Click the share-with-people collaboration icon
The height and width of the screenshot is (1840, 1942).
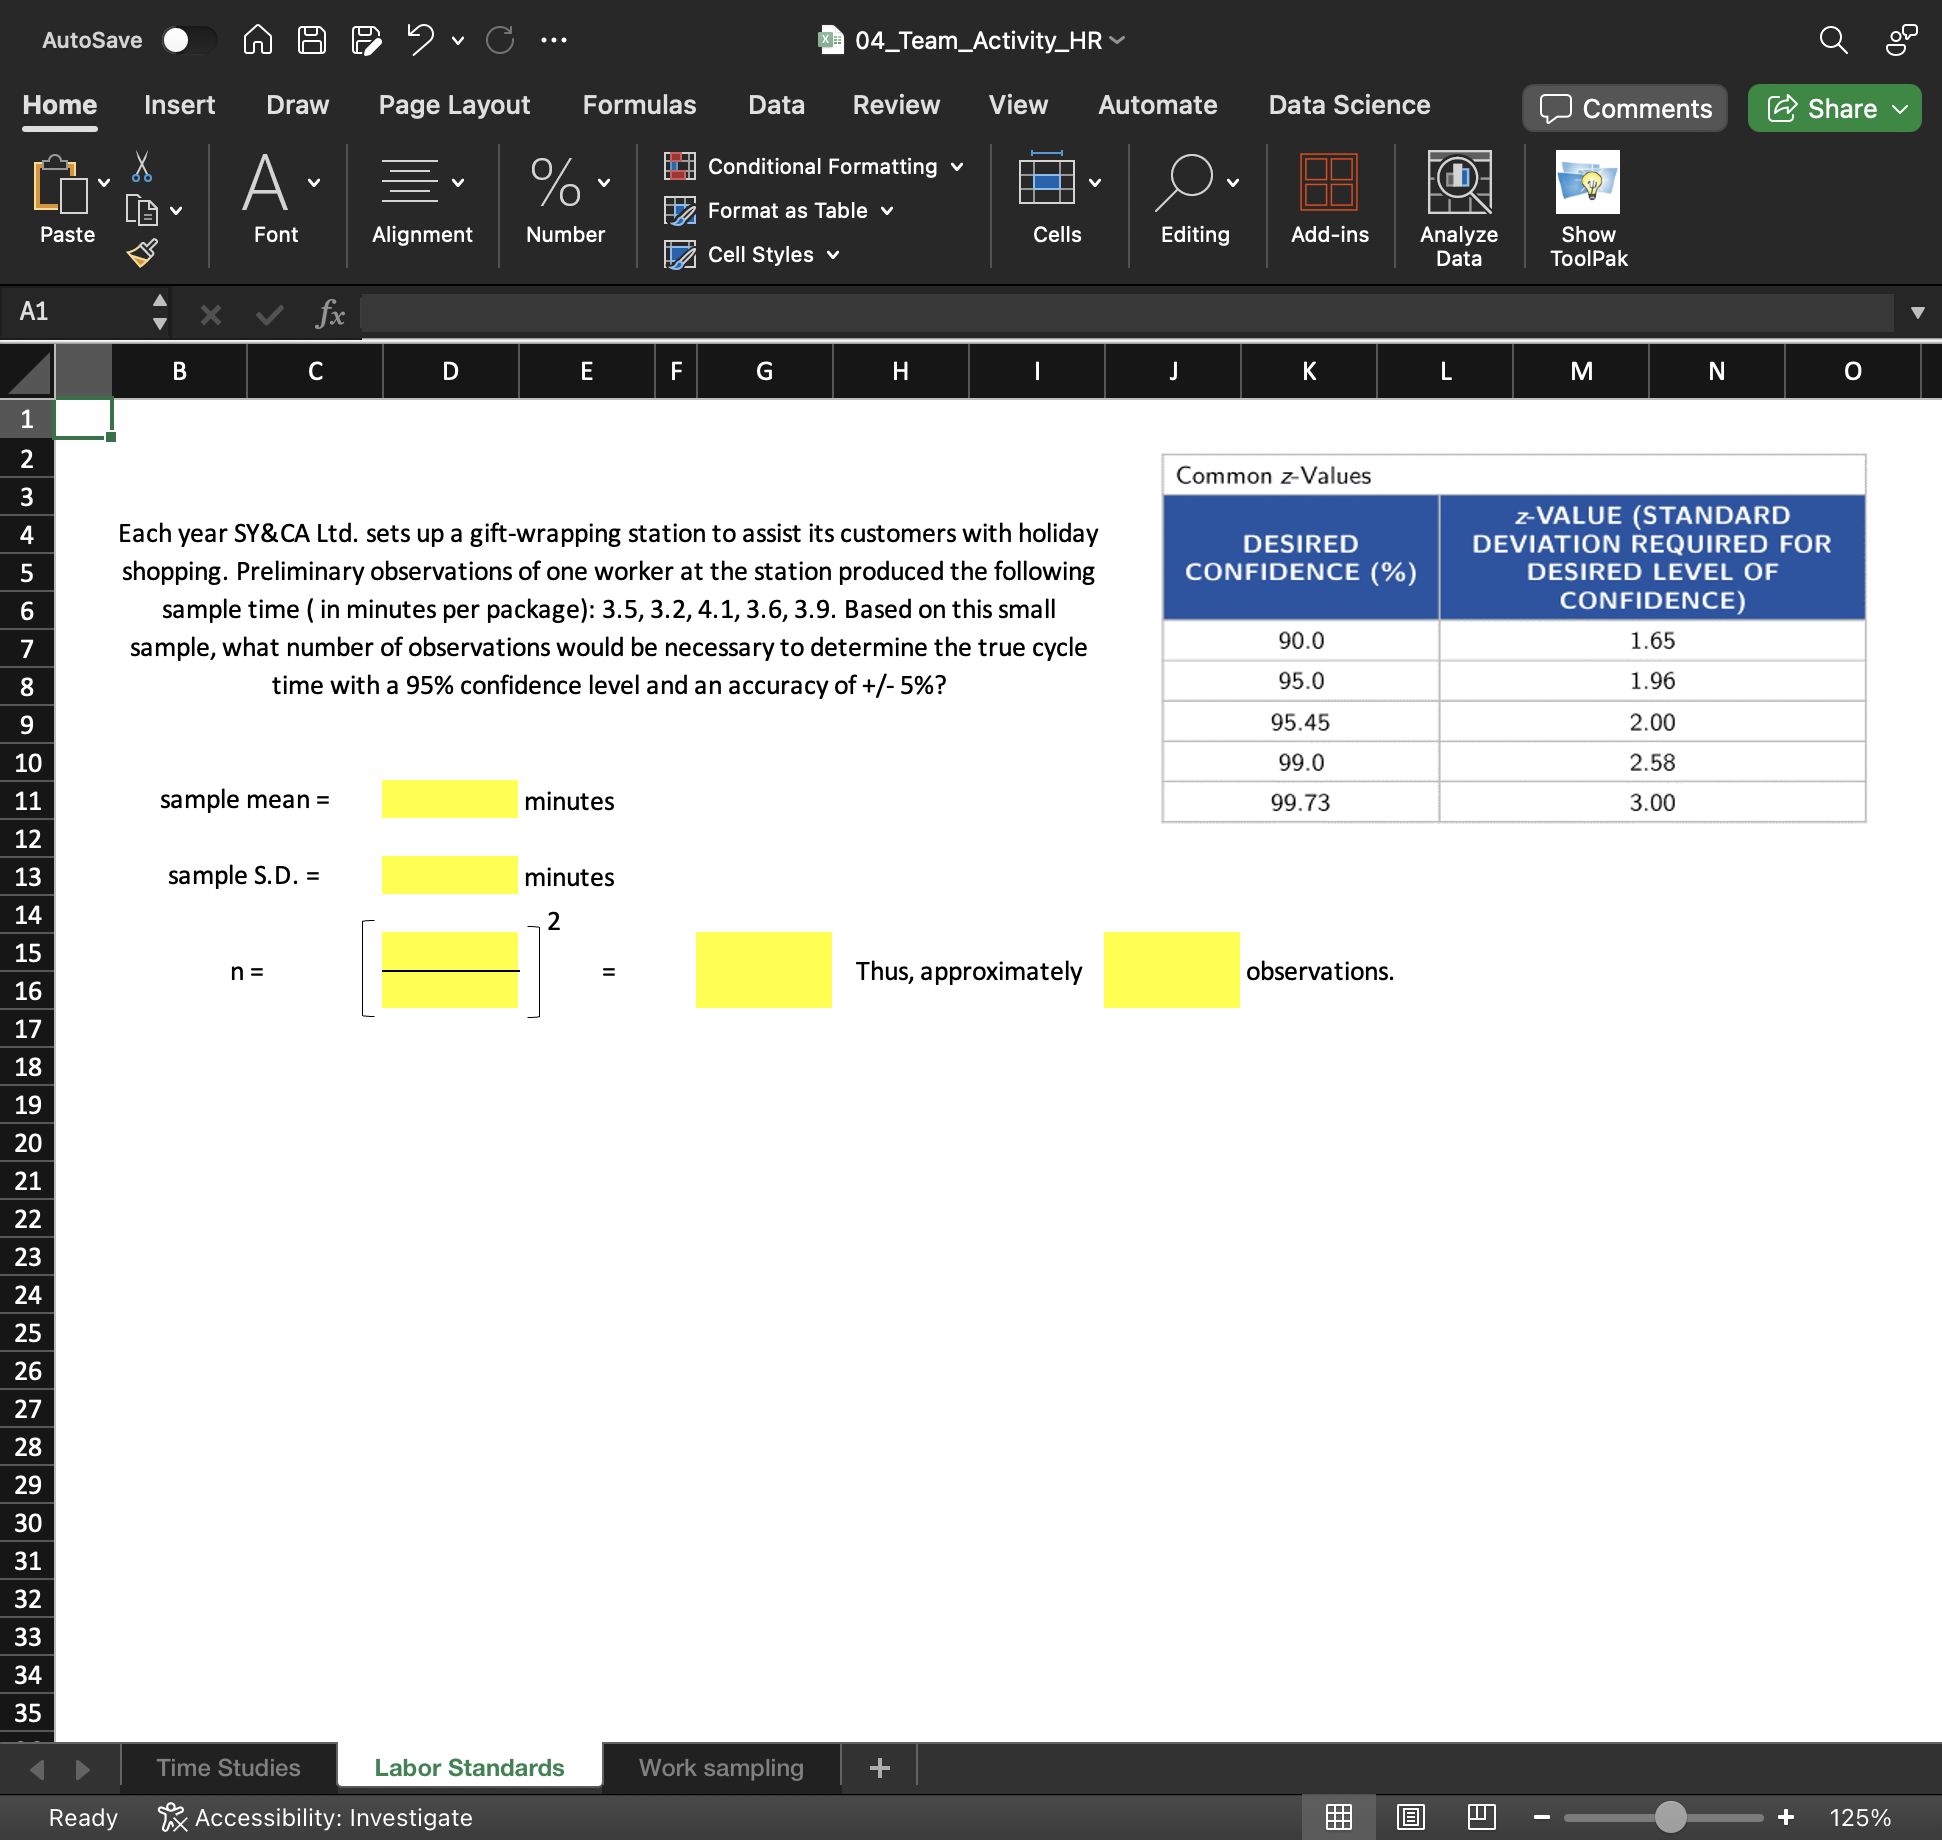click(x=1901, y=40)
